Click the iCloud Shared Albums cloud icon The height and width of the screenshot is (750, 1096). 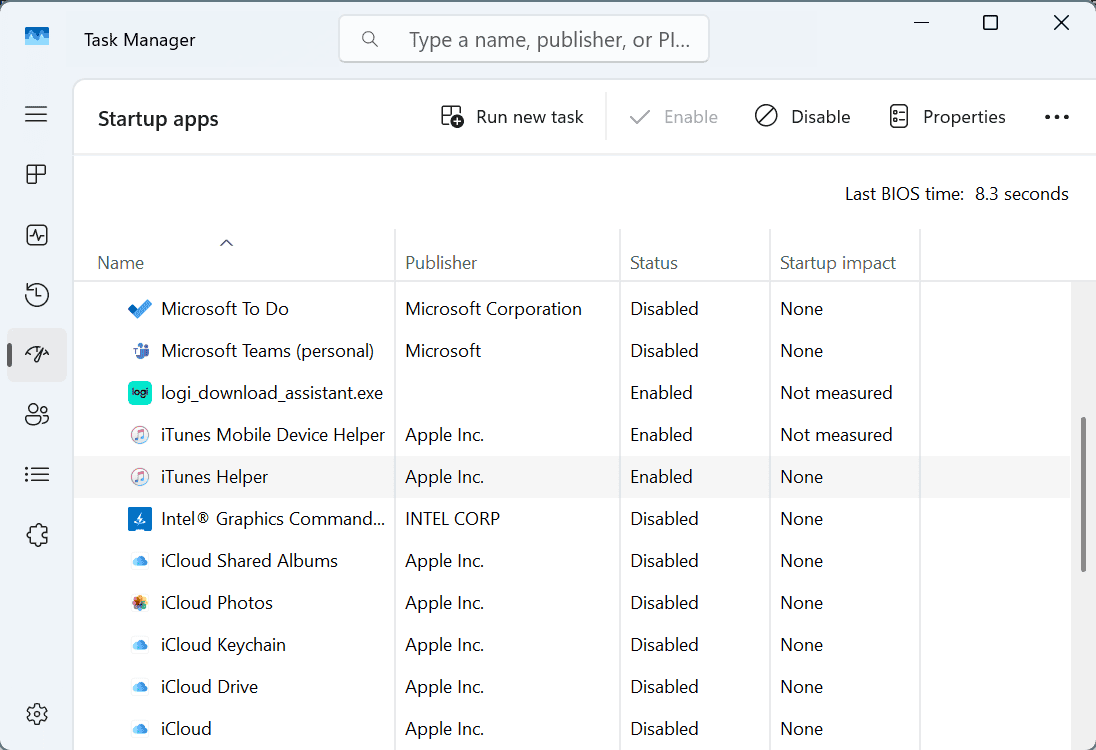[x=140, y=561]
